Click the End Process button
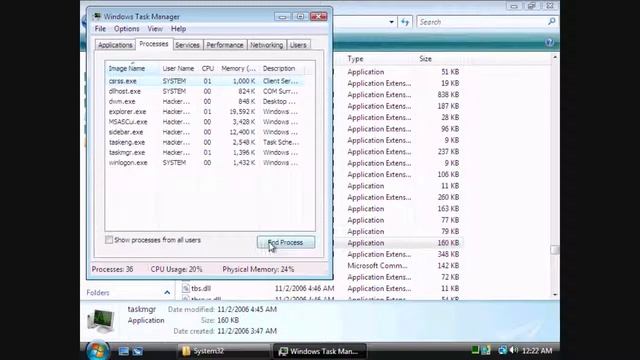Viewport: 640px width, 360px height. [x=286, y=242]
